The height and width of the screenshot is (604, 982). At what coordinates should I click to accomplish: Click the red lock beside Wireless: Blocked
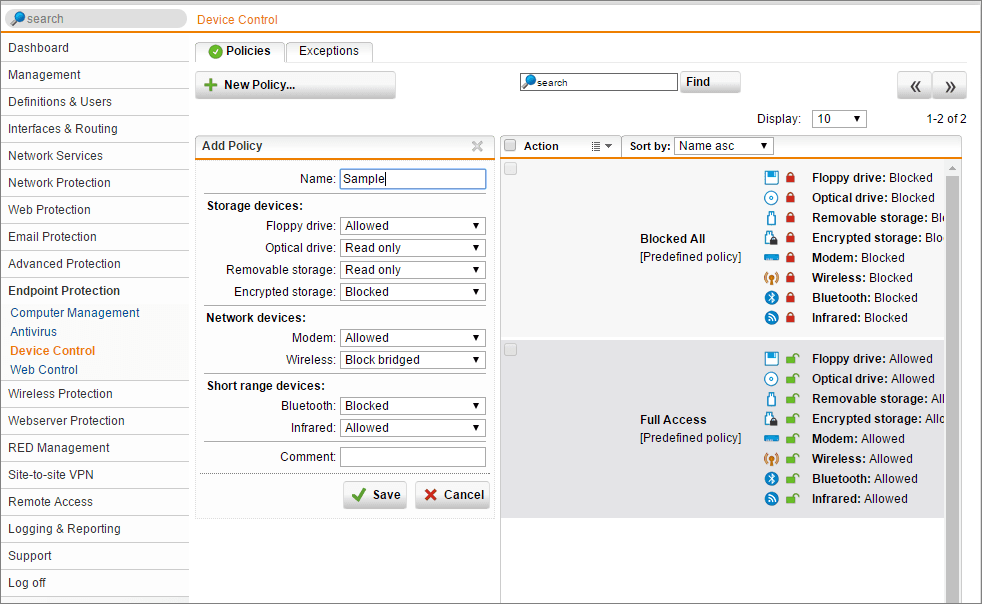790,277
